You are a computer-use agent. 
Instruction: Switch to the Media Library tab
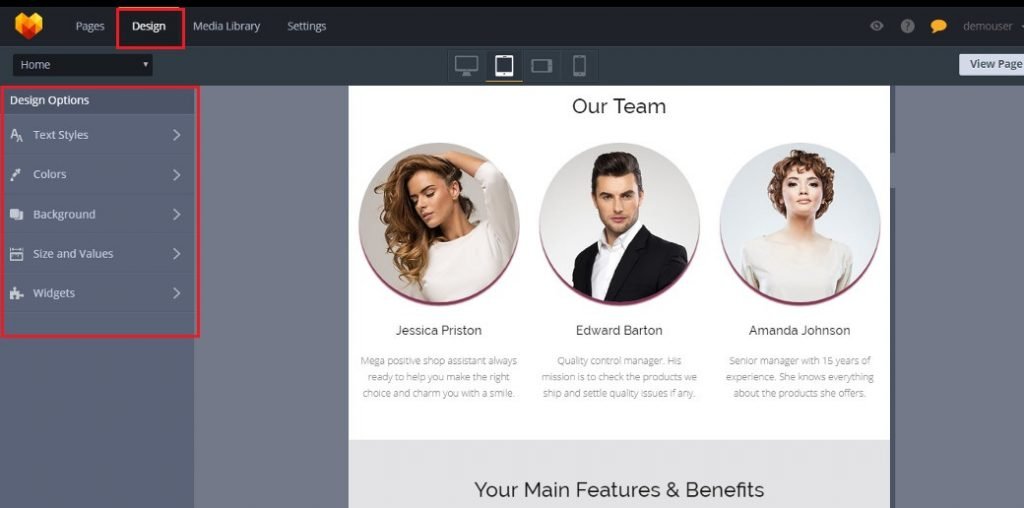[227, 26]
